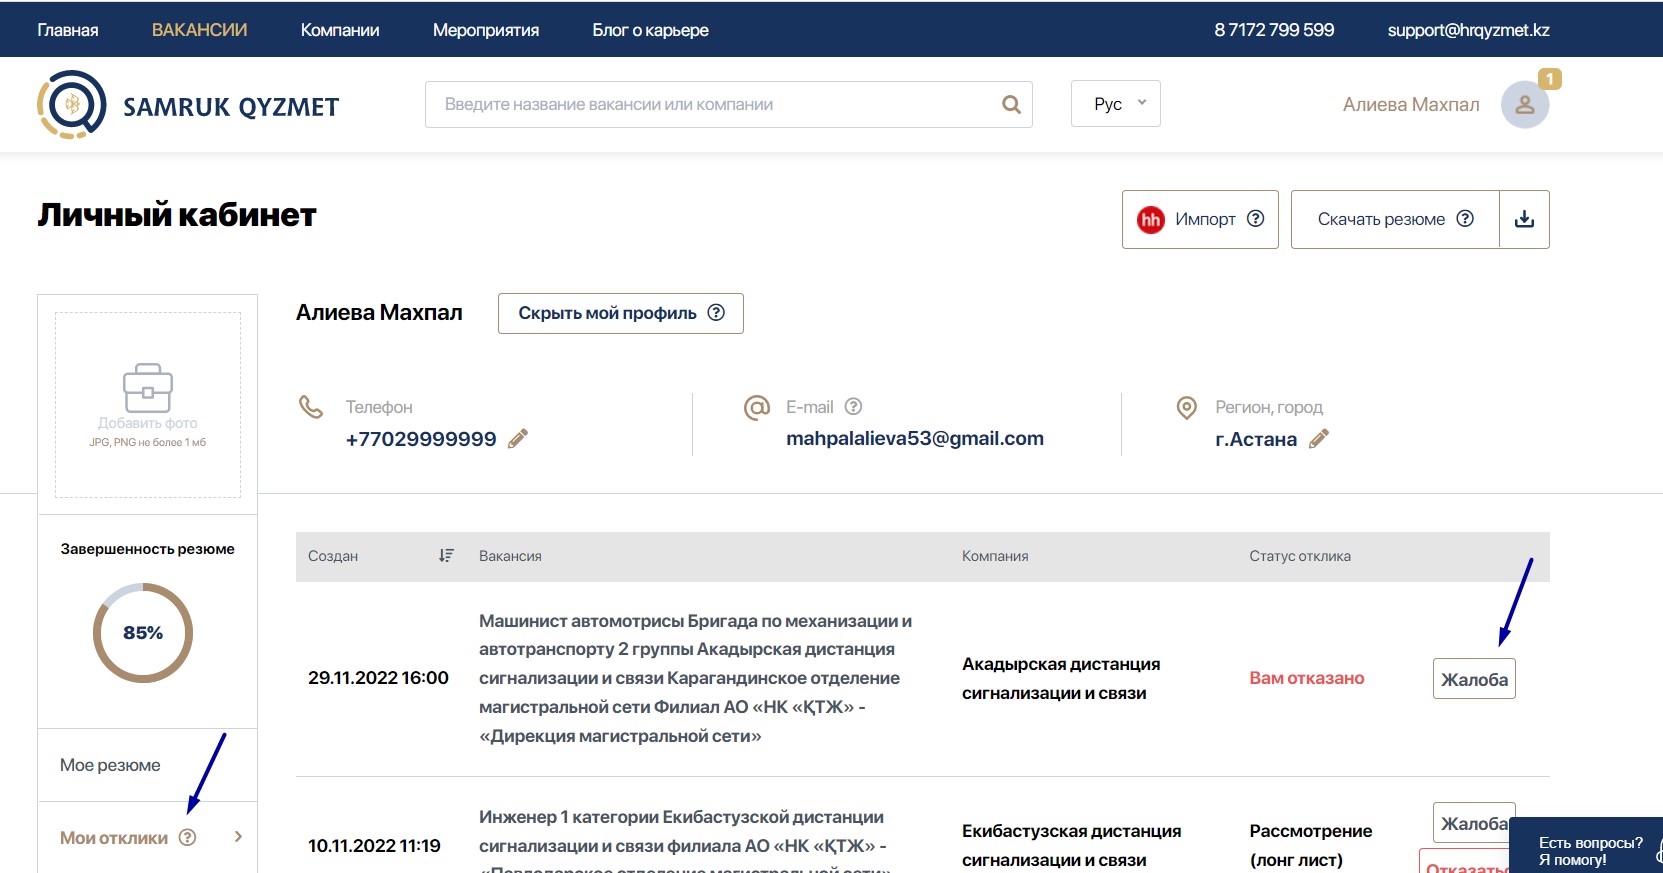The image size is (1663, 873).
Task: Click mahpalalieva53@gmail.com email text
Action: point(915,438)
